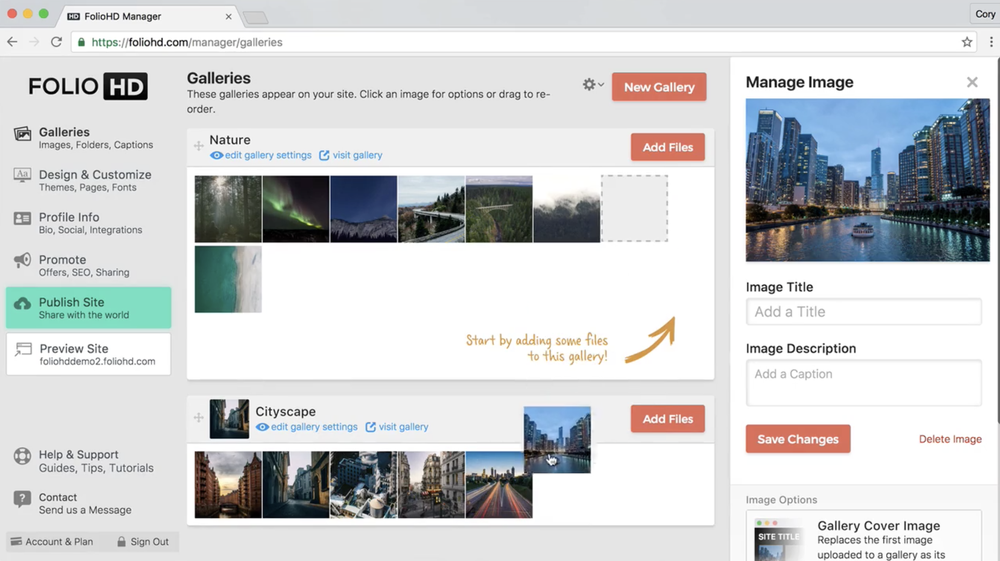
Task: Click browser reload icon
Action: coord(56,42)
